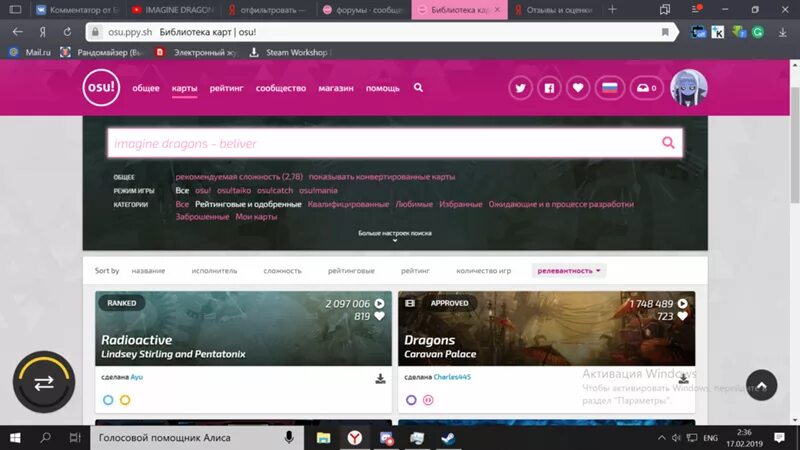Screen dimensions: 800x450
Task: Filter by osu!mania mode
Action: (x=318, y=190)
